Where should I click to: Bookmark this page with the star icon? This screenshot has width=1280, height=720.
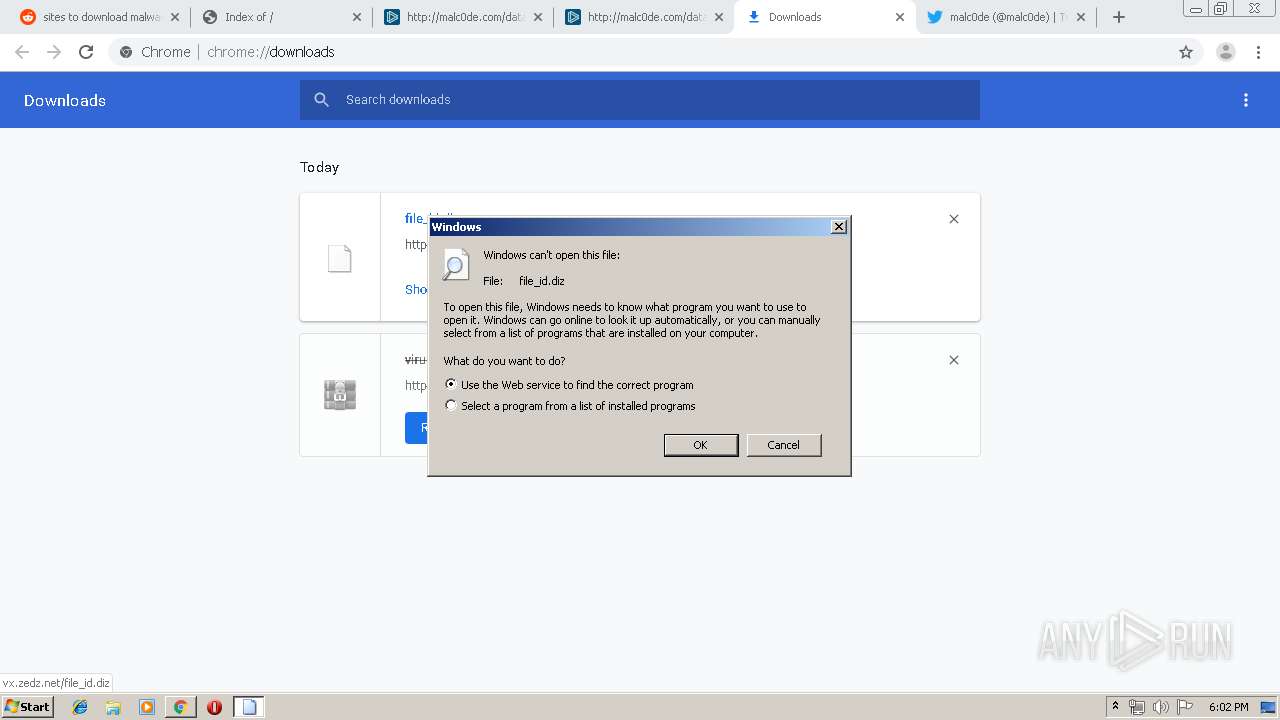point(1186,52)
